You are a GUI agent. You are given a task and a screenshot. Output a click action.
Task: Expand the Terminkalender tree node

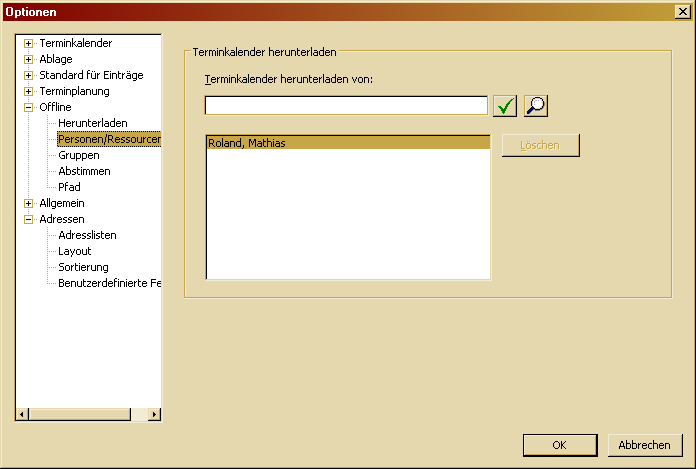[29, 43]
